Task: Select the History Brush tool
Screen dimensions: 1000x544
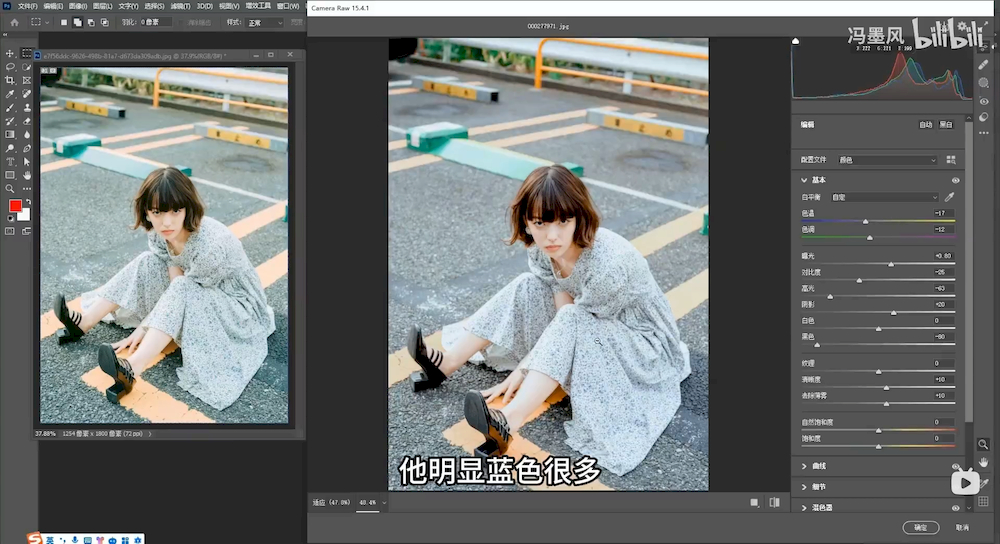Action: pos(10,121)
